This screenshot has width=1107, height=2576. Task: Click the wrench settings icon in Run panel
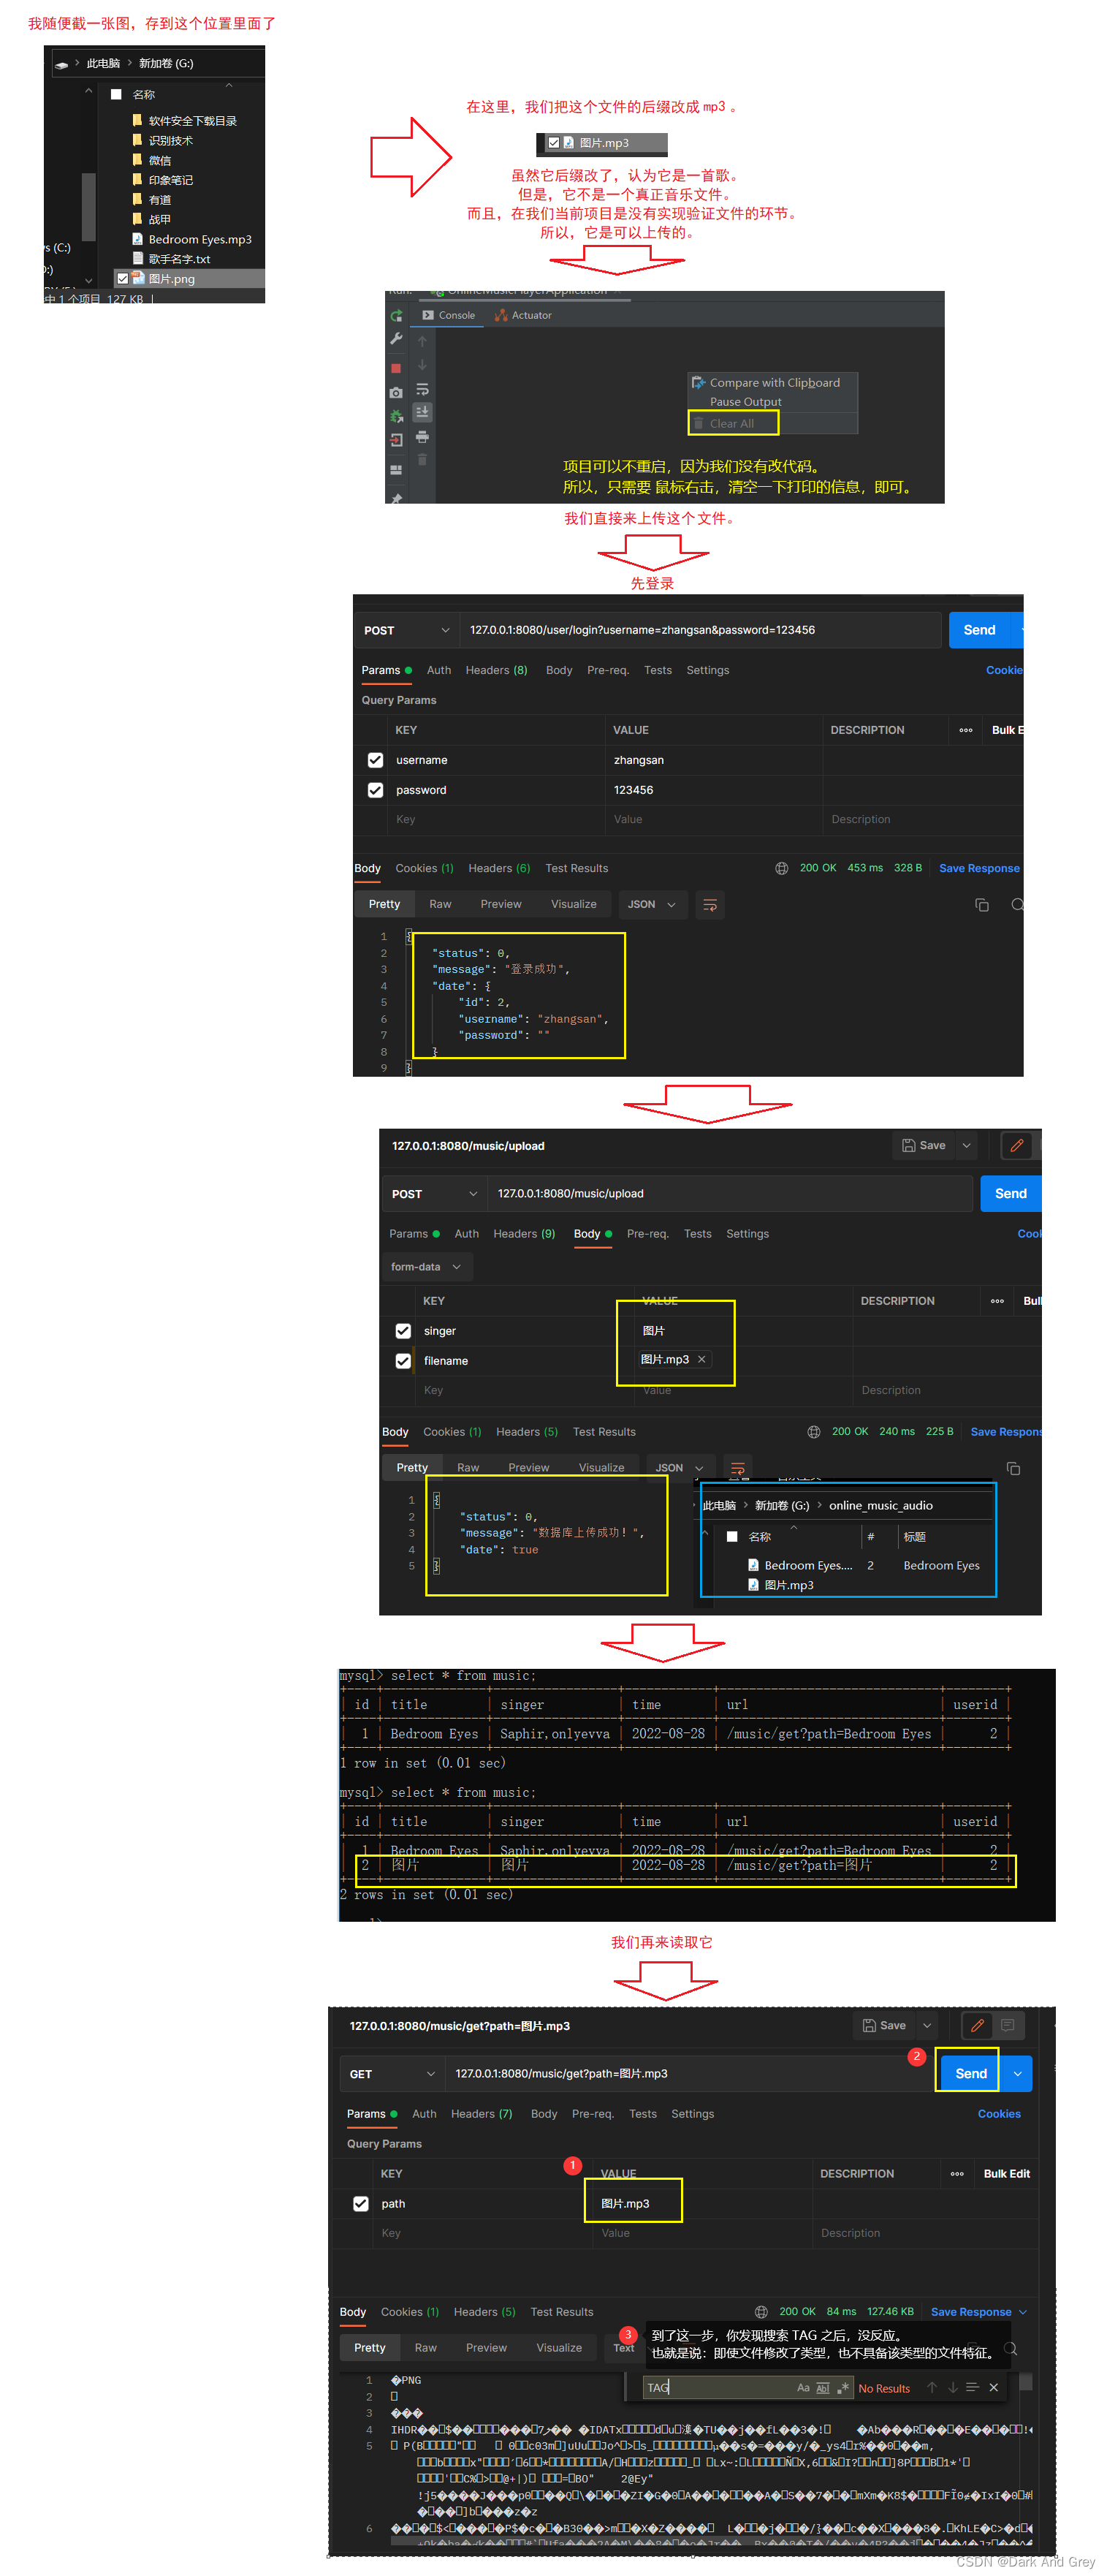pyautogui.click(x=396, y=340)
